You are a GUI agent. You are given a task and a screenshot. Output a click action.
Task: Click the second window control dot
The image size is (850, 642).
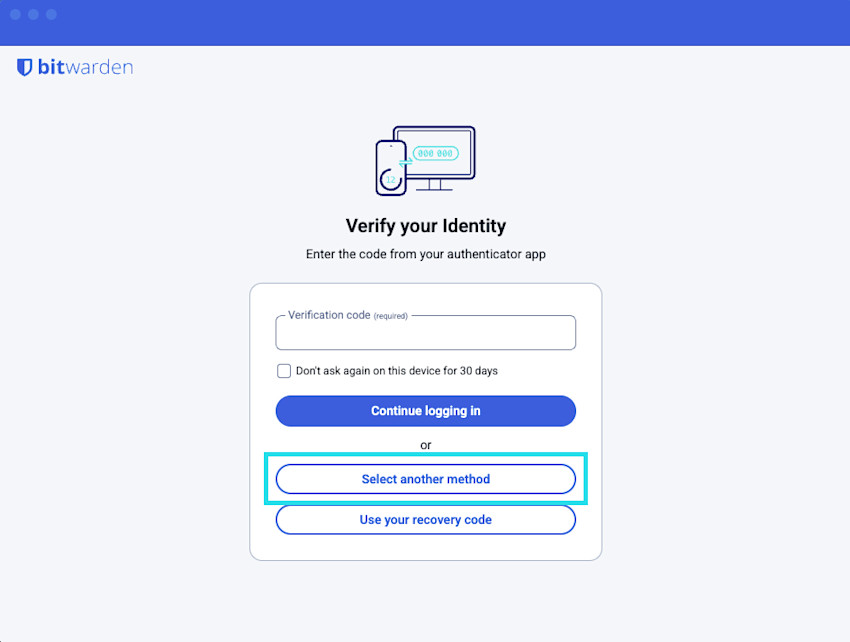pos(33,15)
